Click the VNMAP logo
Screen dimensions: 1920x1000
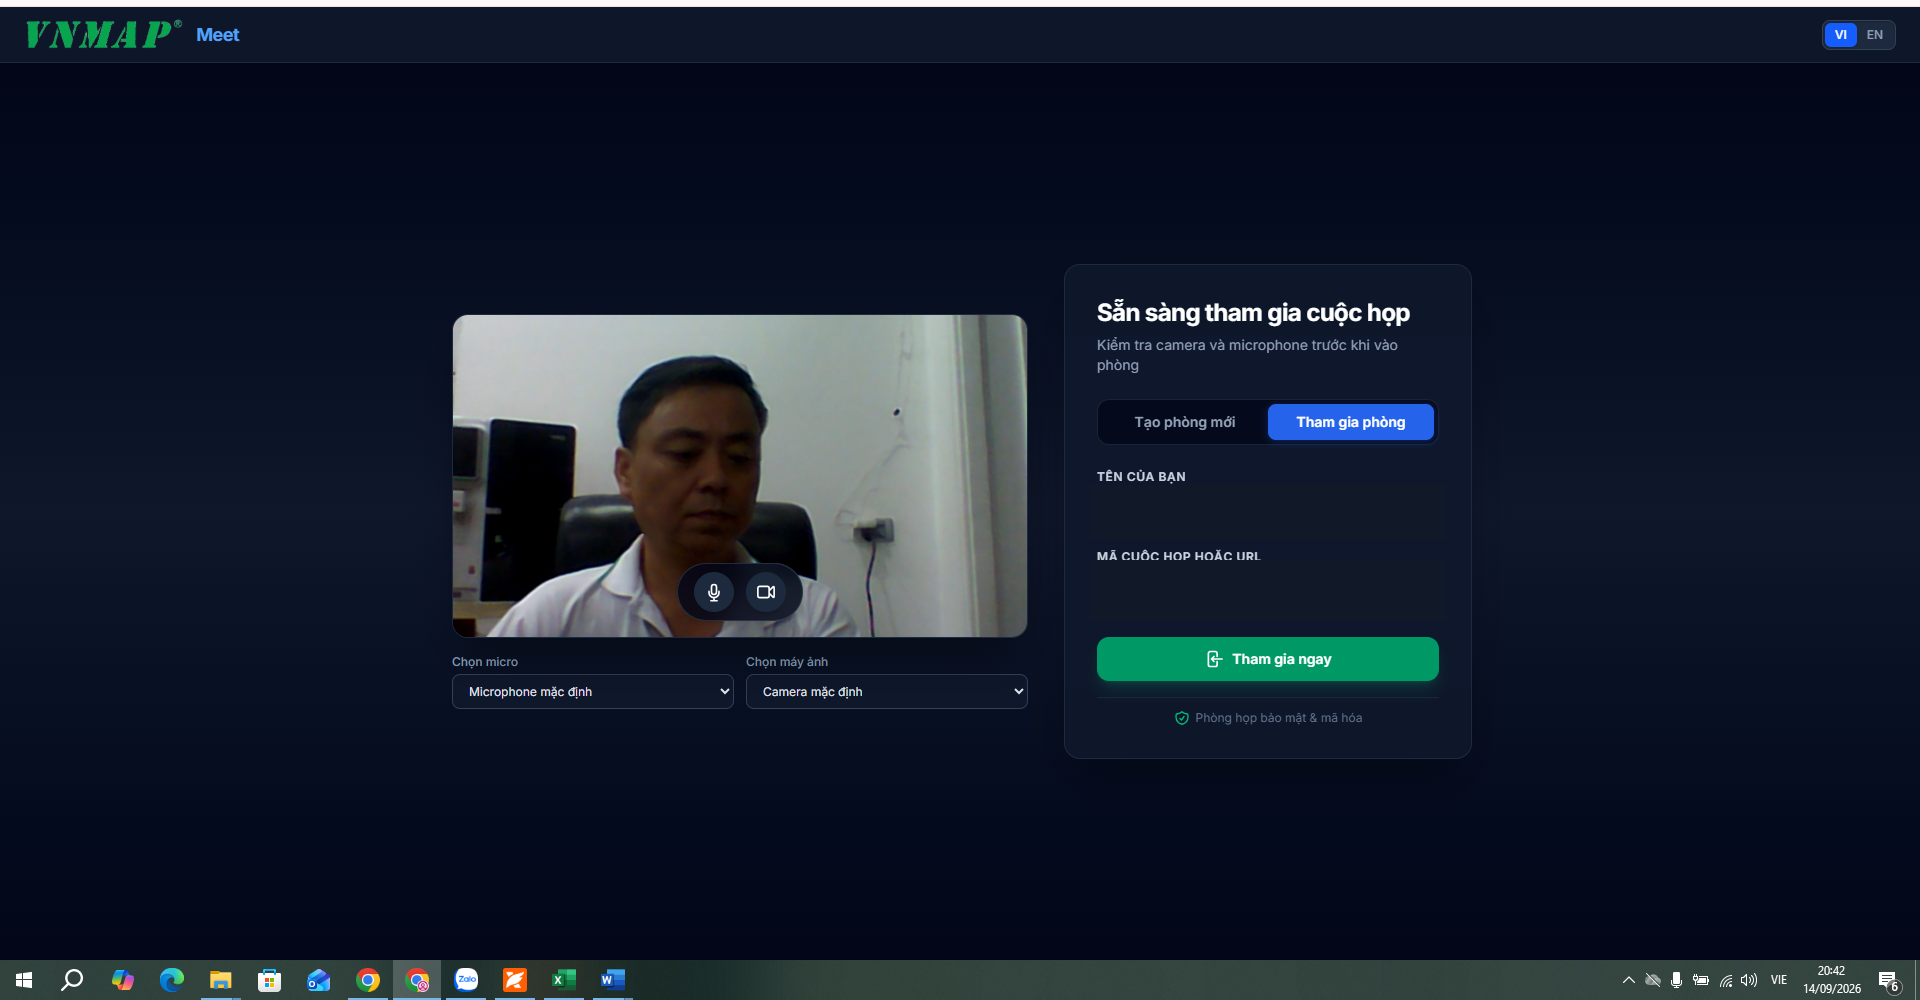pyautogui.click(x=103, y=35)
